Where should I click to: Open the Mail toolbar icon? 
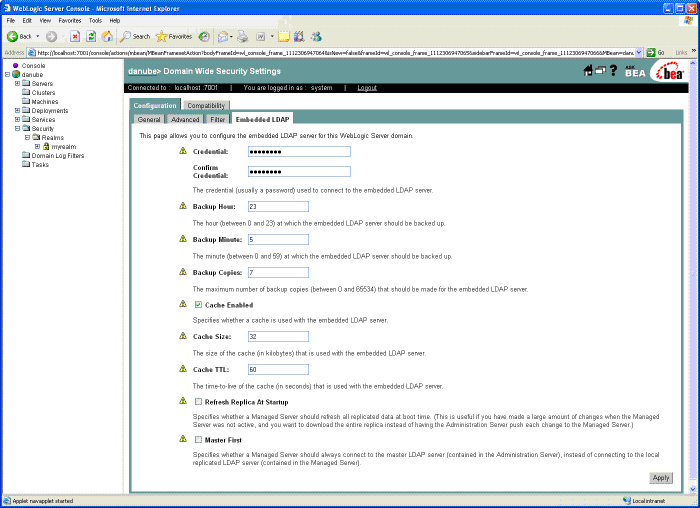tap(224, 37)
